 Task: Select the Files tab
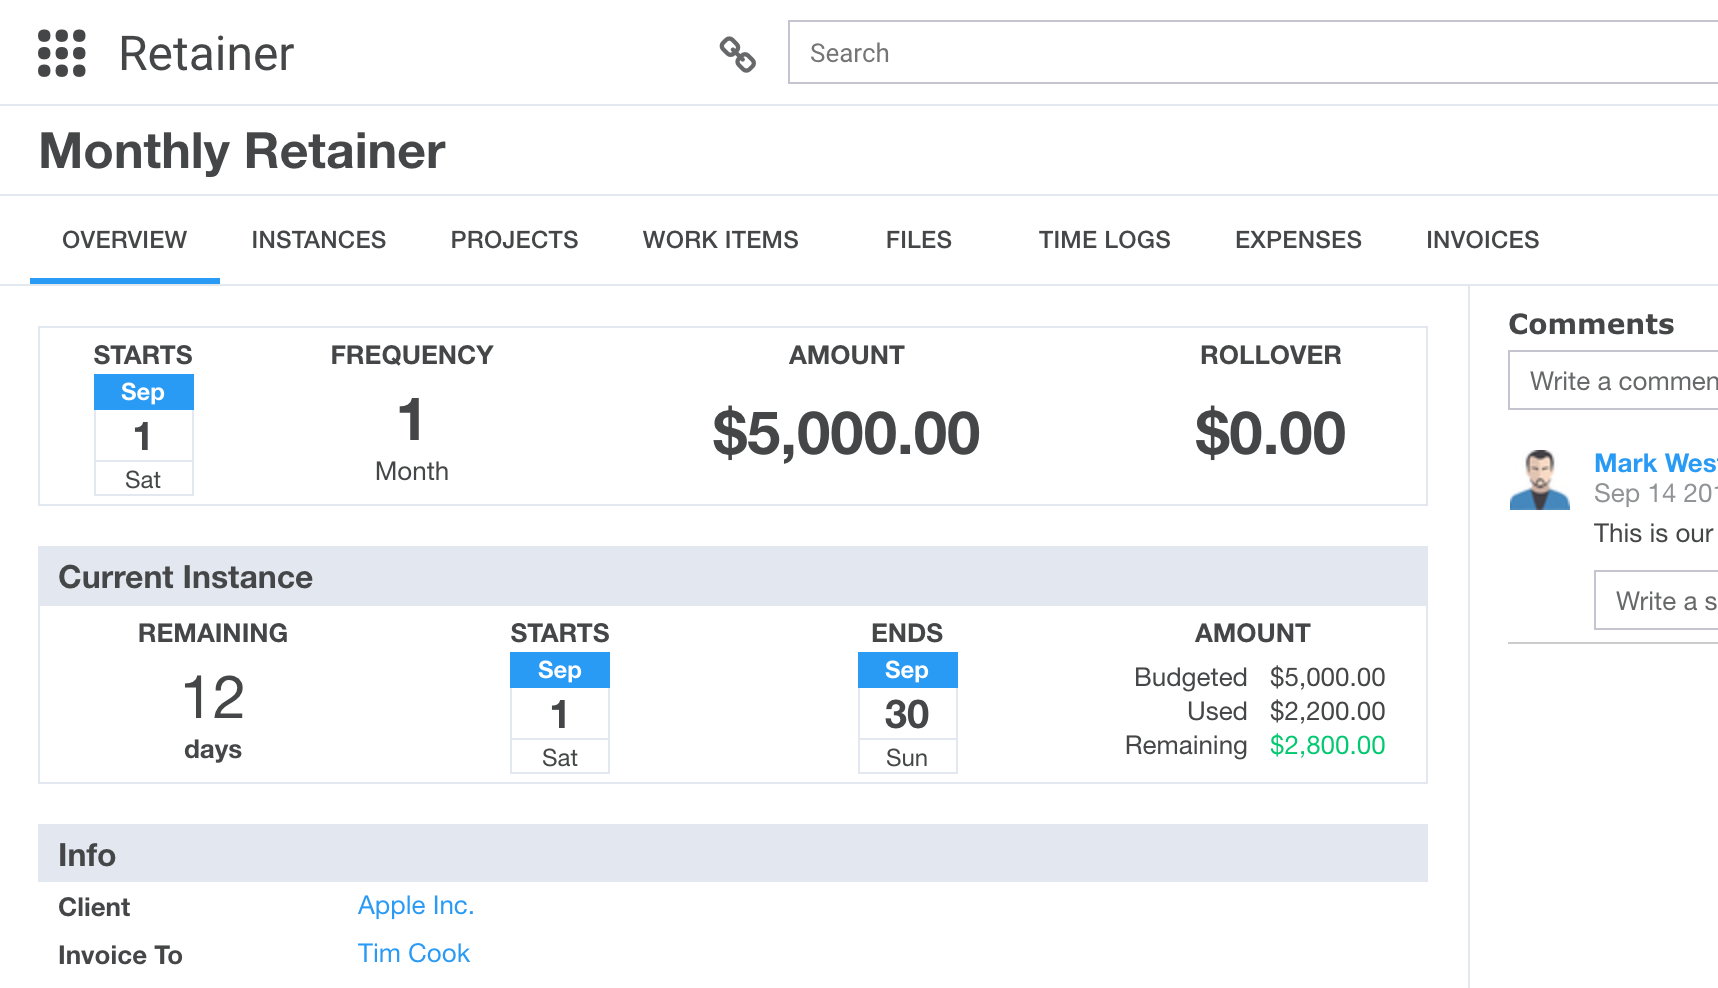[918, 240]
